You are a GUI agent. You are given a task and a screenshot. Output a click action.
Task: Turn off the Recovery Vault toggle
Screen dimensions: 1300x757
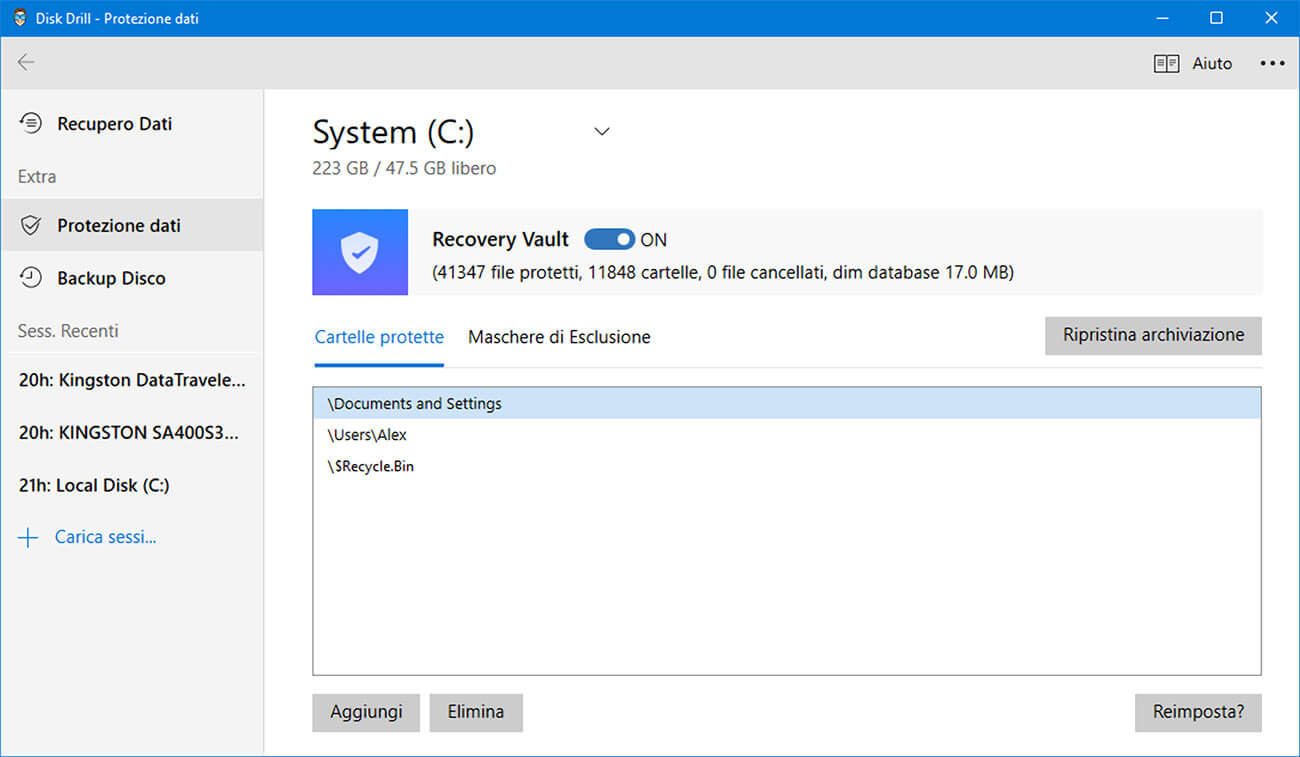pyautogui.click(x=609, y=239)
